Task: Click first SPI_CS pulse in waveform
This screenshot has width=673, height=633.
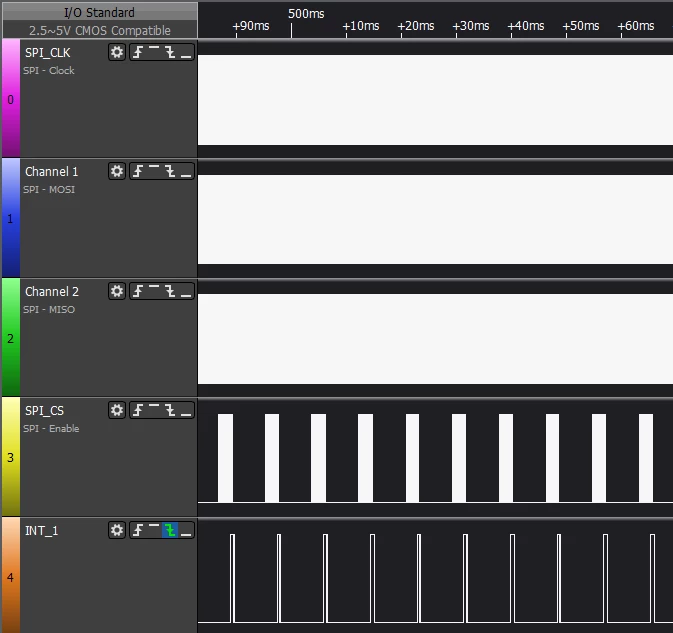Action: [x=225, y=458]
